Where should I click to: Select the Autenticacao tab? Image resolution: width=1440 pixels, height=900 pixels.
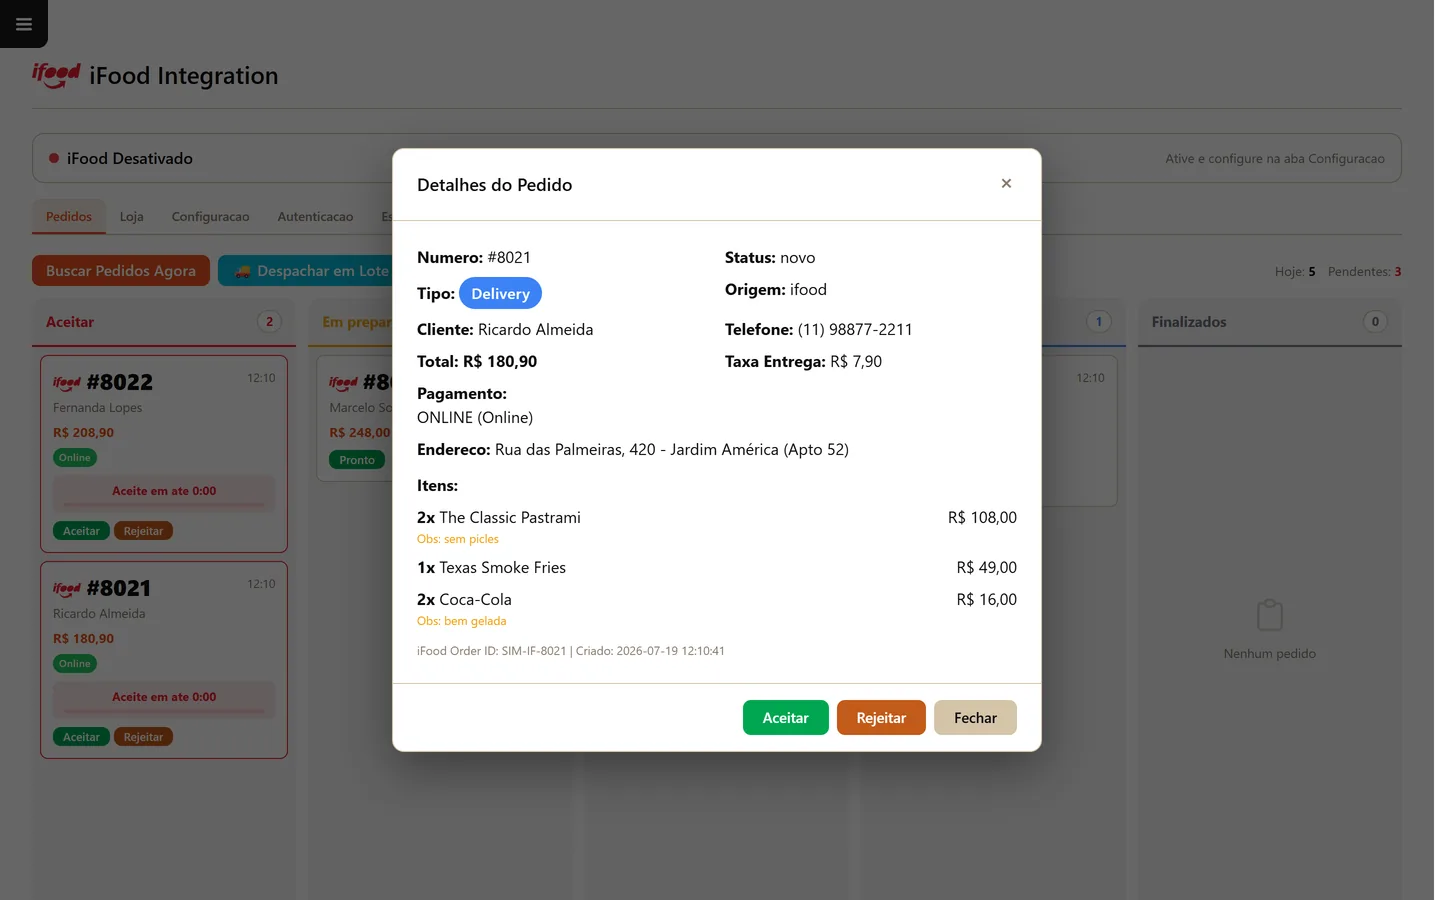[x=315, y=216]
